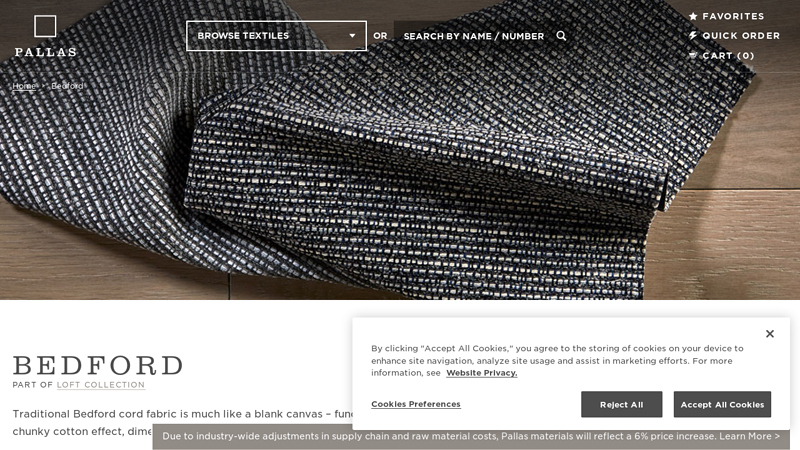This screenshot has height=450, width=800.
Task: Click Accept All Cookies button
Action: tap(722, 405)
